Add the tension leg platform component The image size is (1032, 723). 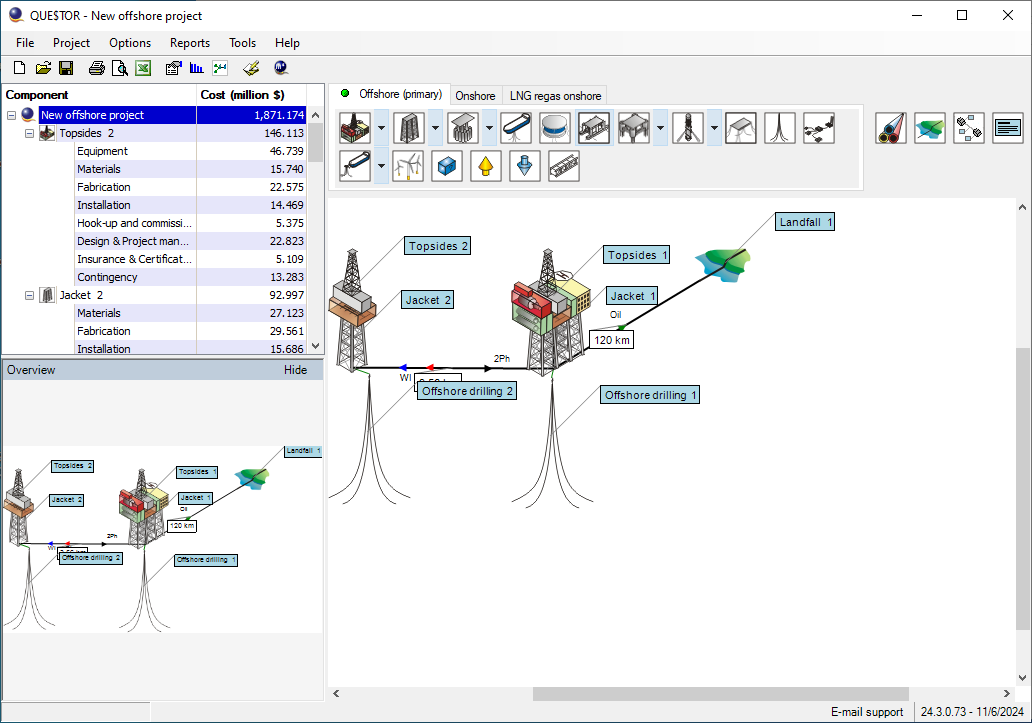(x=634, y=128)
